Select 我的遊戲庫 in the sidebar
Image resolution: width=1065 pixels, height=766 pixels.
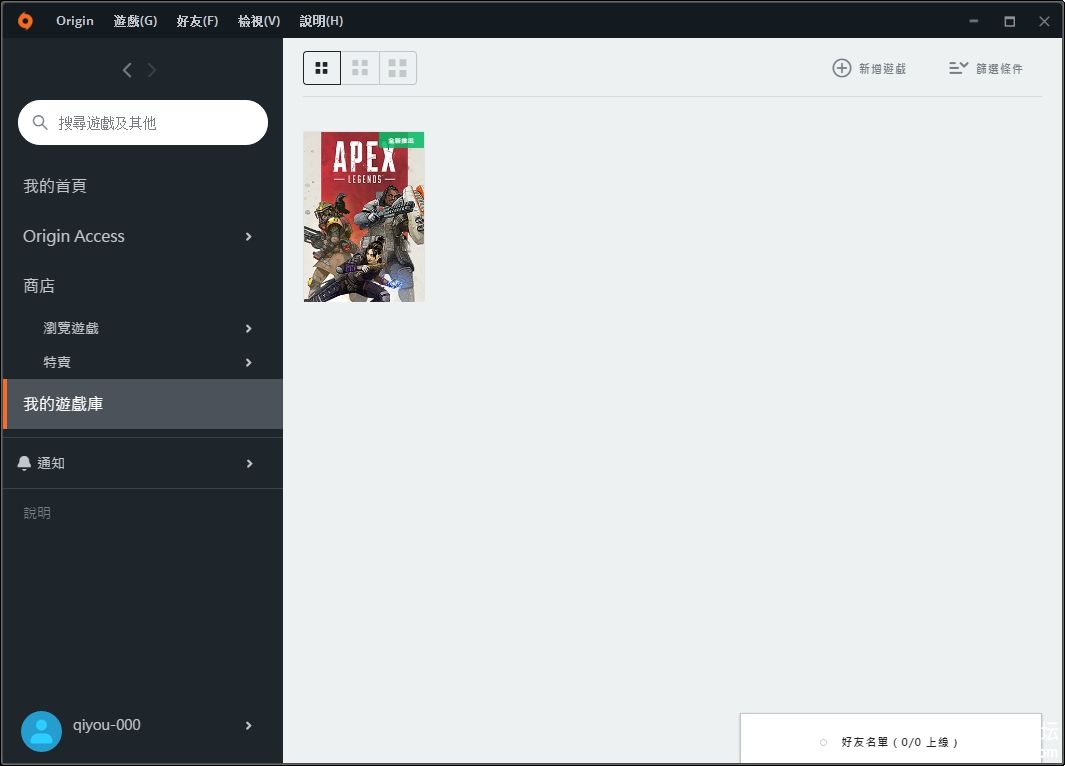coord(143,404)
